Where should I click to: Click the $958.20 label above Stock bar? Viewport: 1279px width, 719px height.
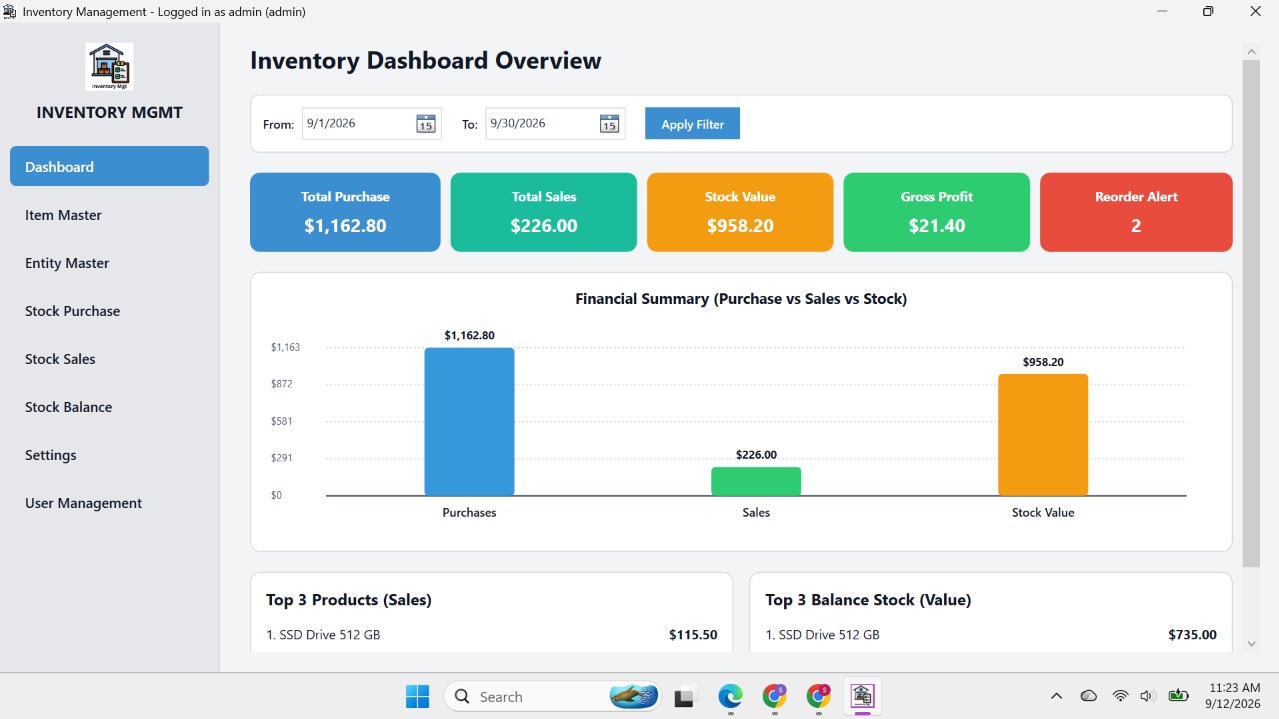point(1043,362)
